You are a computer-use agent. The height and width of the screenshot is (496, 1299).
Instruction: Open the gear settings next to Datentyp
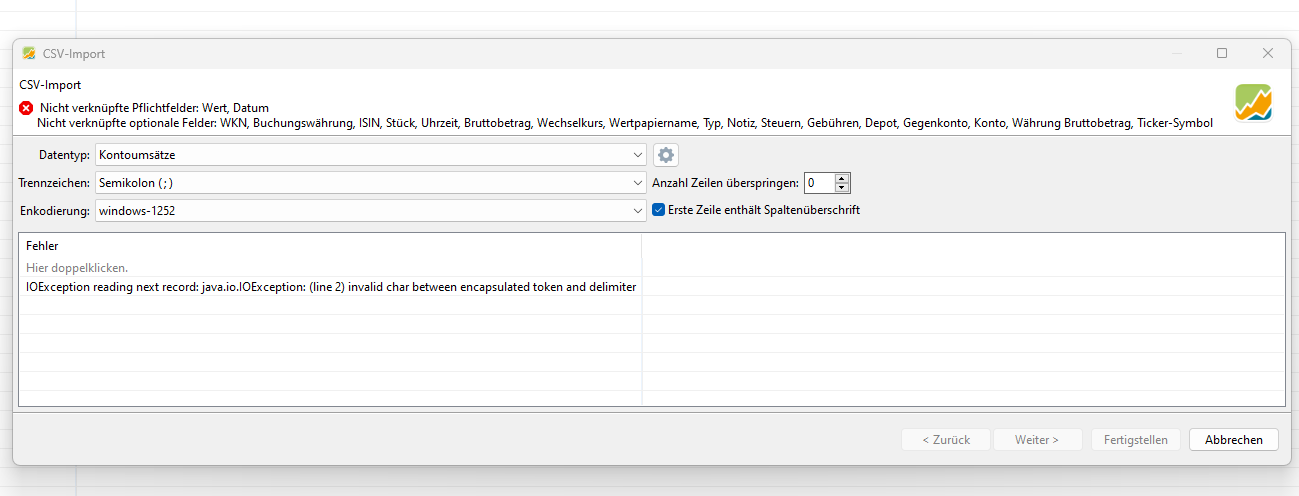tap(666, 155)
